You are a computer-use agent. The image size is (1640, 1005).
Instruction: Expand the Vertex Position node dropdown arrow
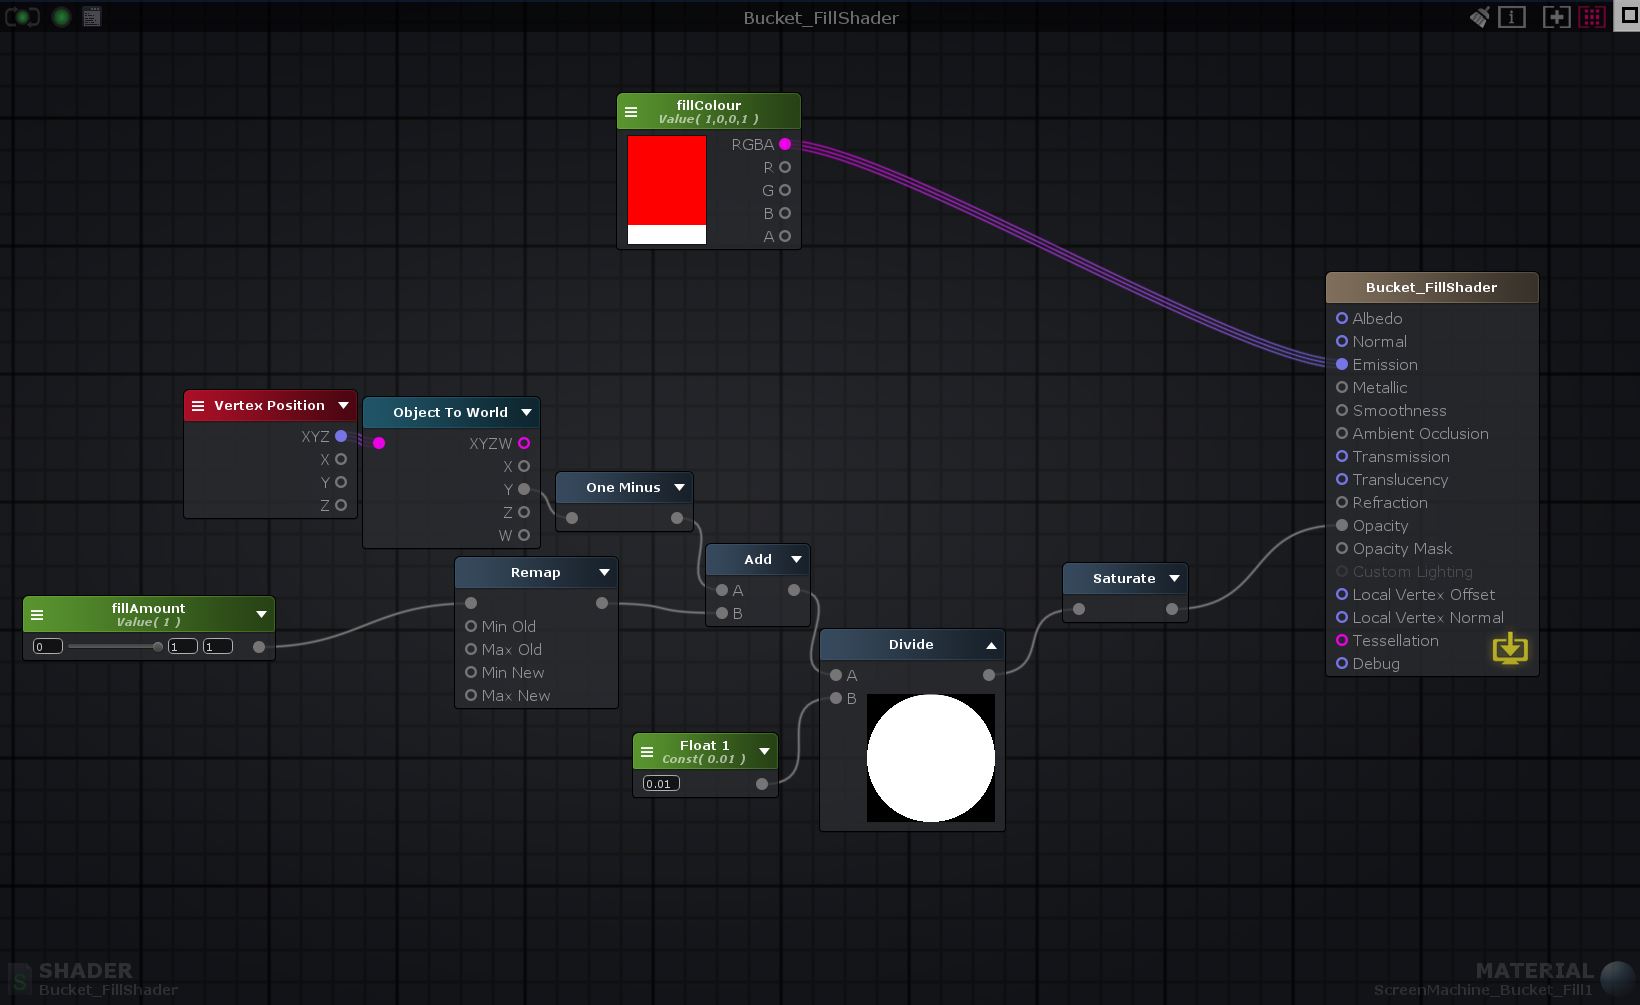pyautogui.click(x=343, y=406)
